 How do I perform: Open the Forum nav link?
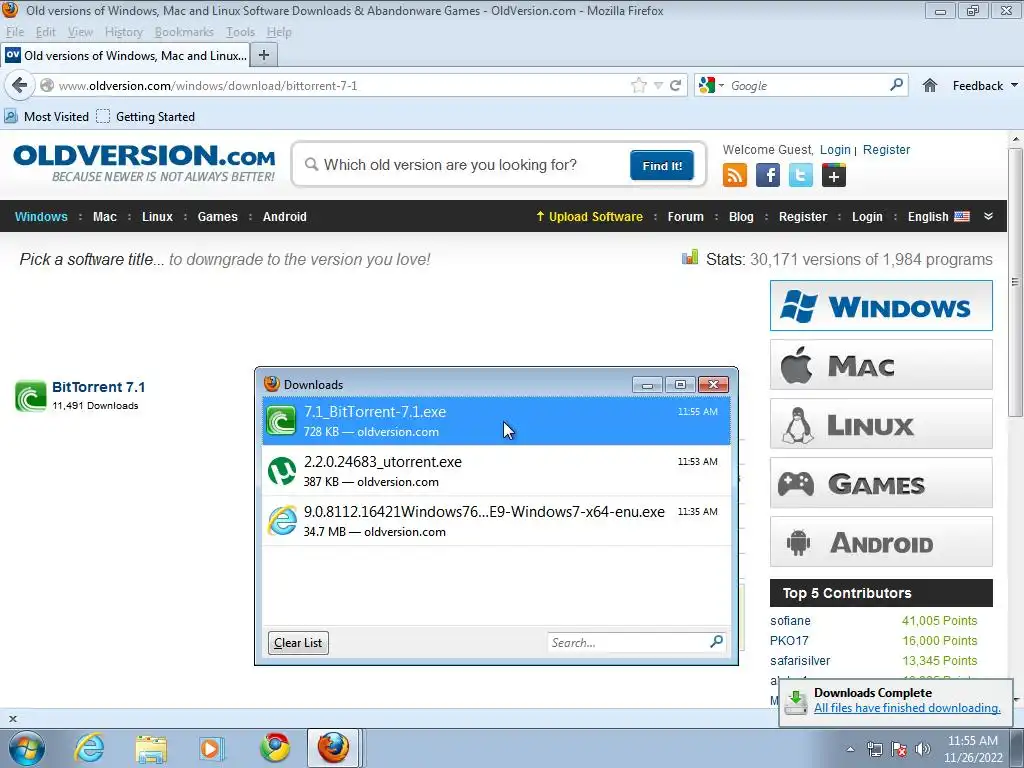(x=685, y=217)
